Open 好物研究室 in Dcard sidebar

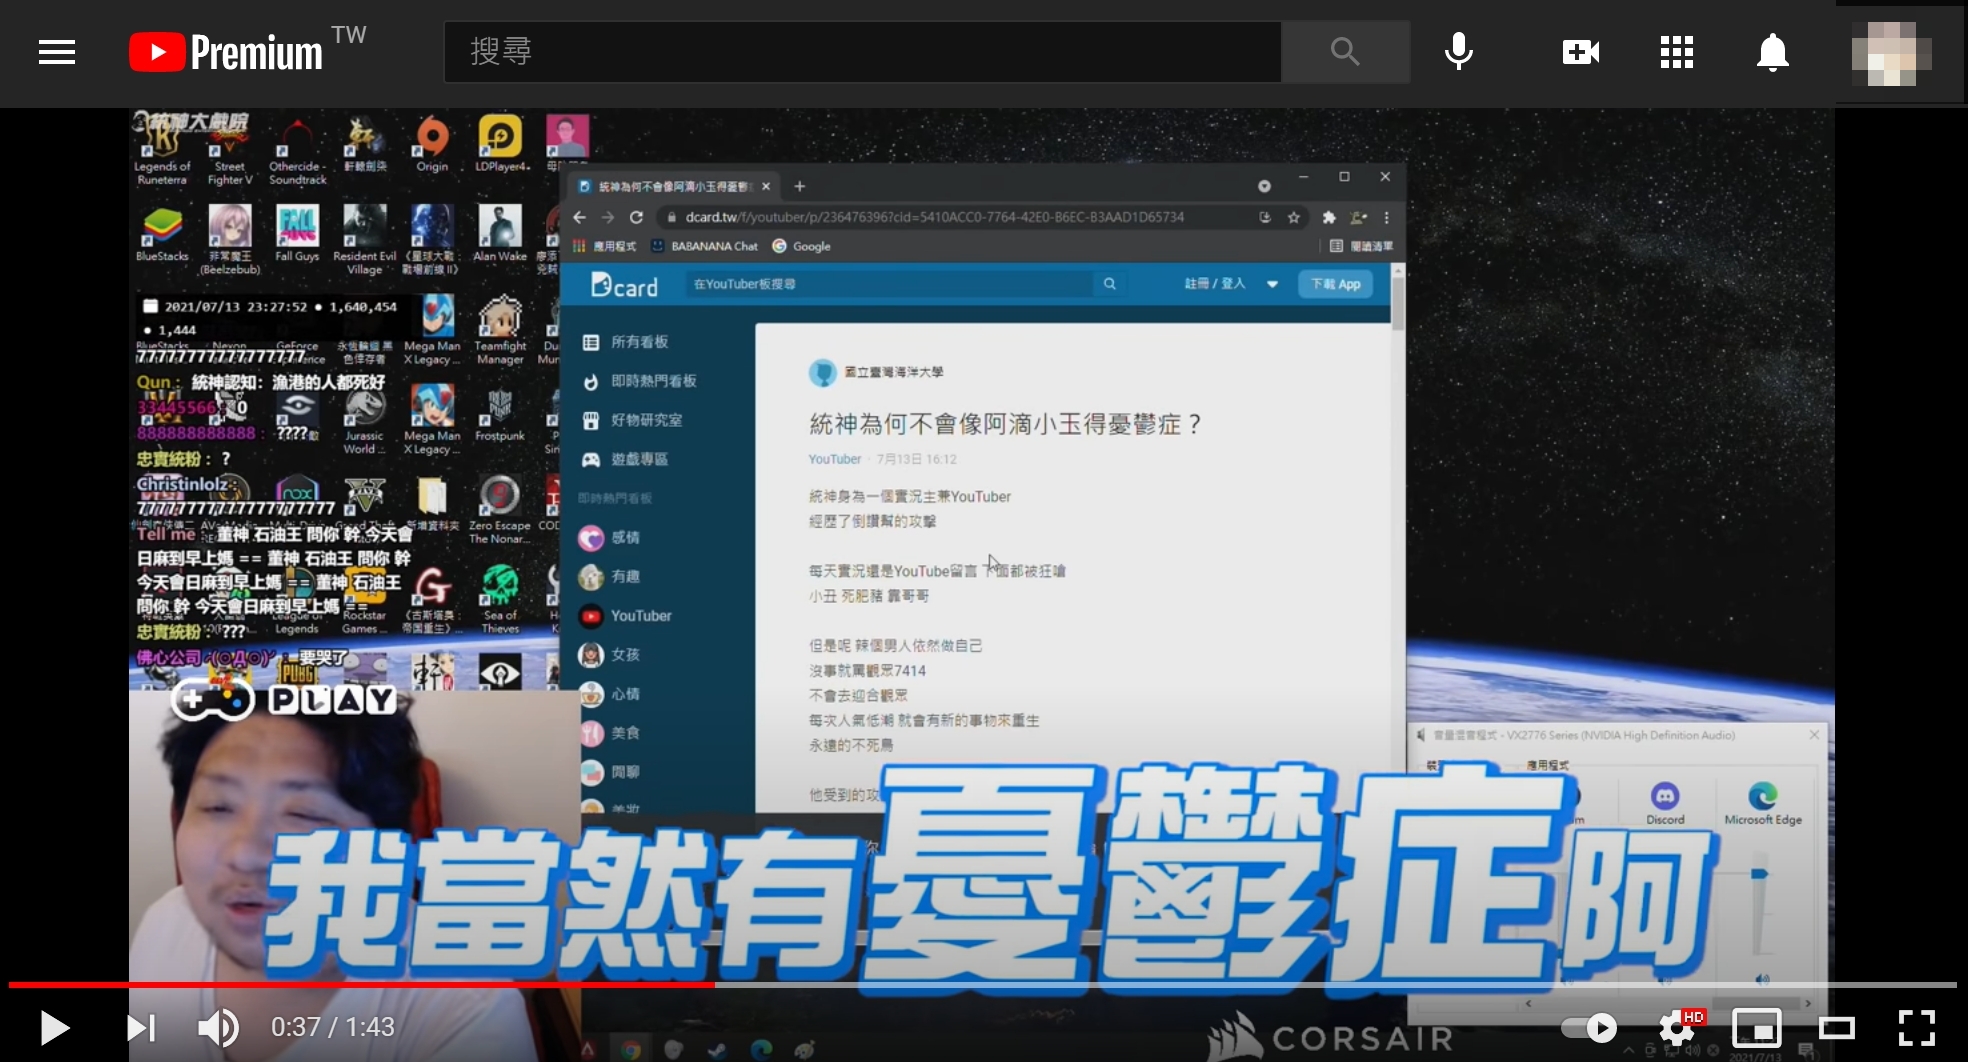(x=633, y=420)
